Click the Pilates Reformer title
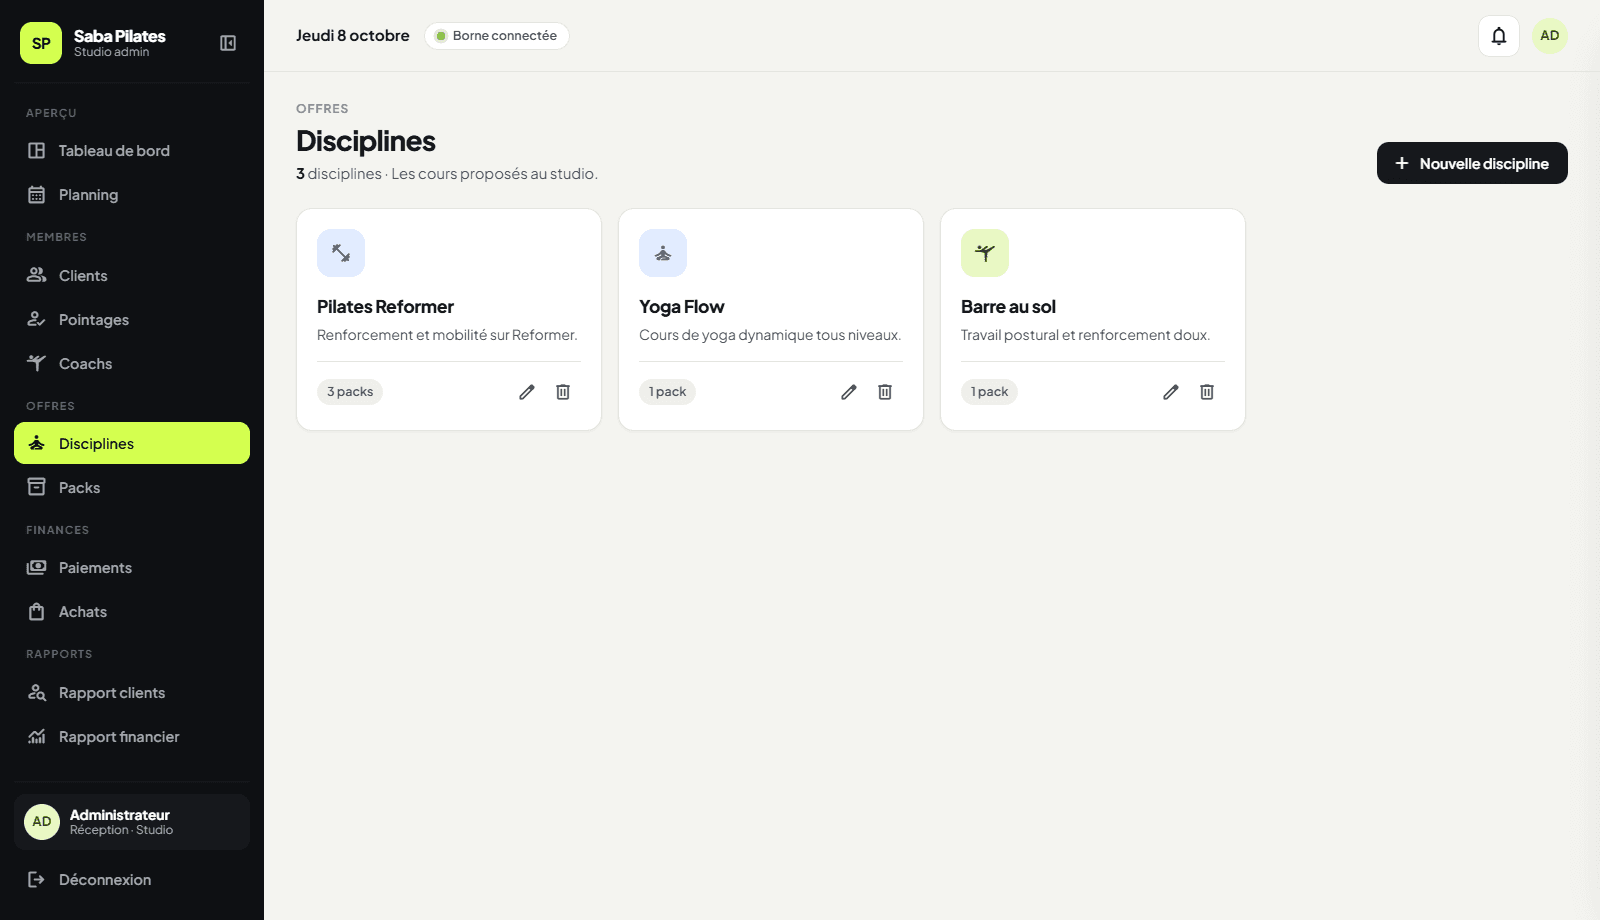 (385, 307)
